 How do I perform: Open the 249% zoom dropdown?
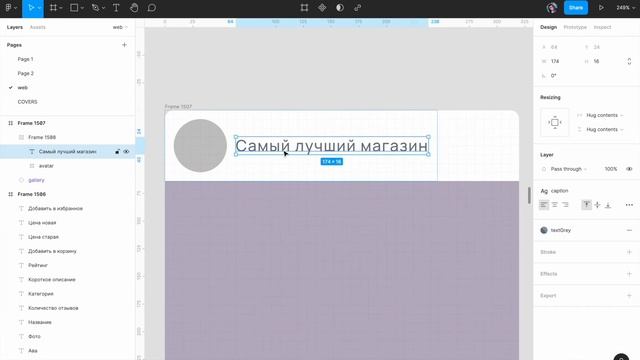tap(625, 8)
